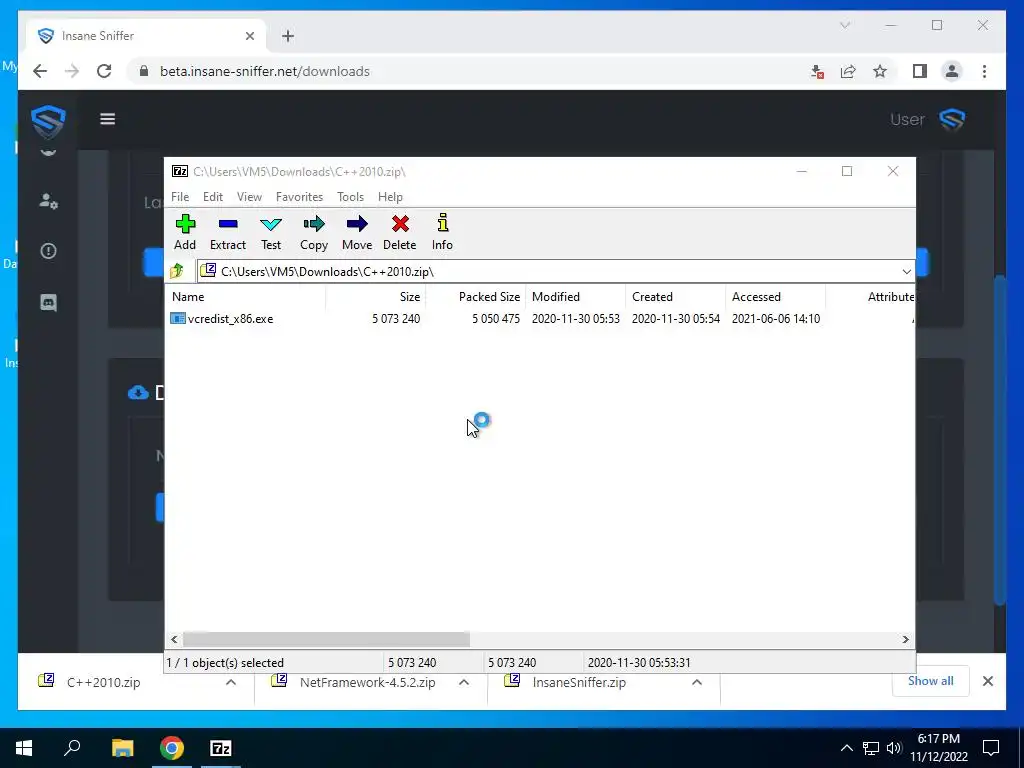
Task: Click the 7-Zip horizontal scrollbar thumb
Action: [x=326, y=639]
